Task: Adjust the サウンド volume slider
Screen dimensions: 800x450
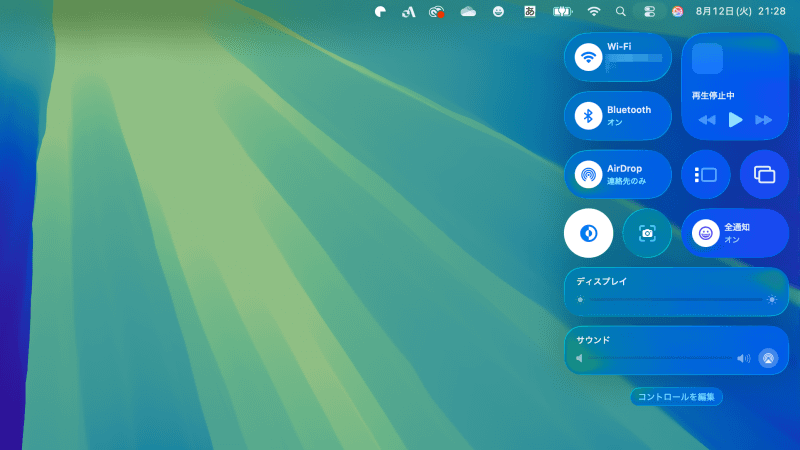Action: tap(659, 359)
